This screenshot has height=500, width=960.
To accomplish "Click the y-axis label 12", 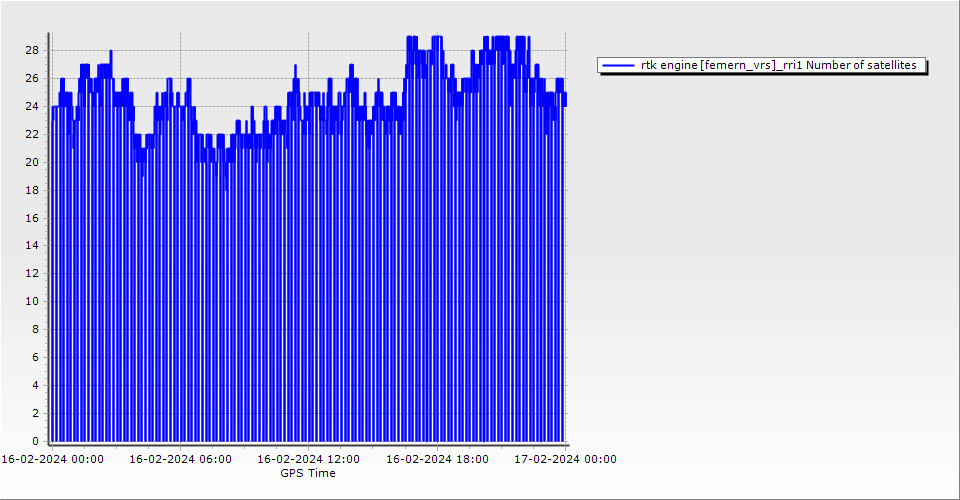I will (x=32, y=273).
